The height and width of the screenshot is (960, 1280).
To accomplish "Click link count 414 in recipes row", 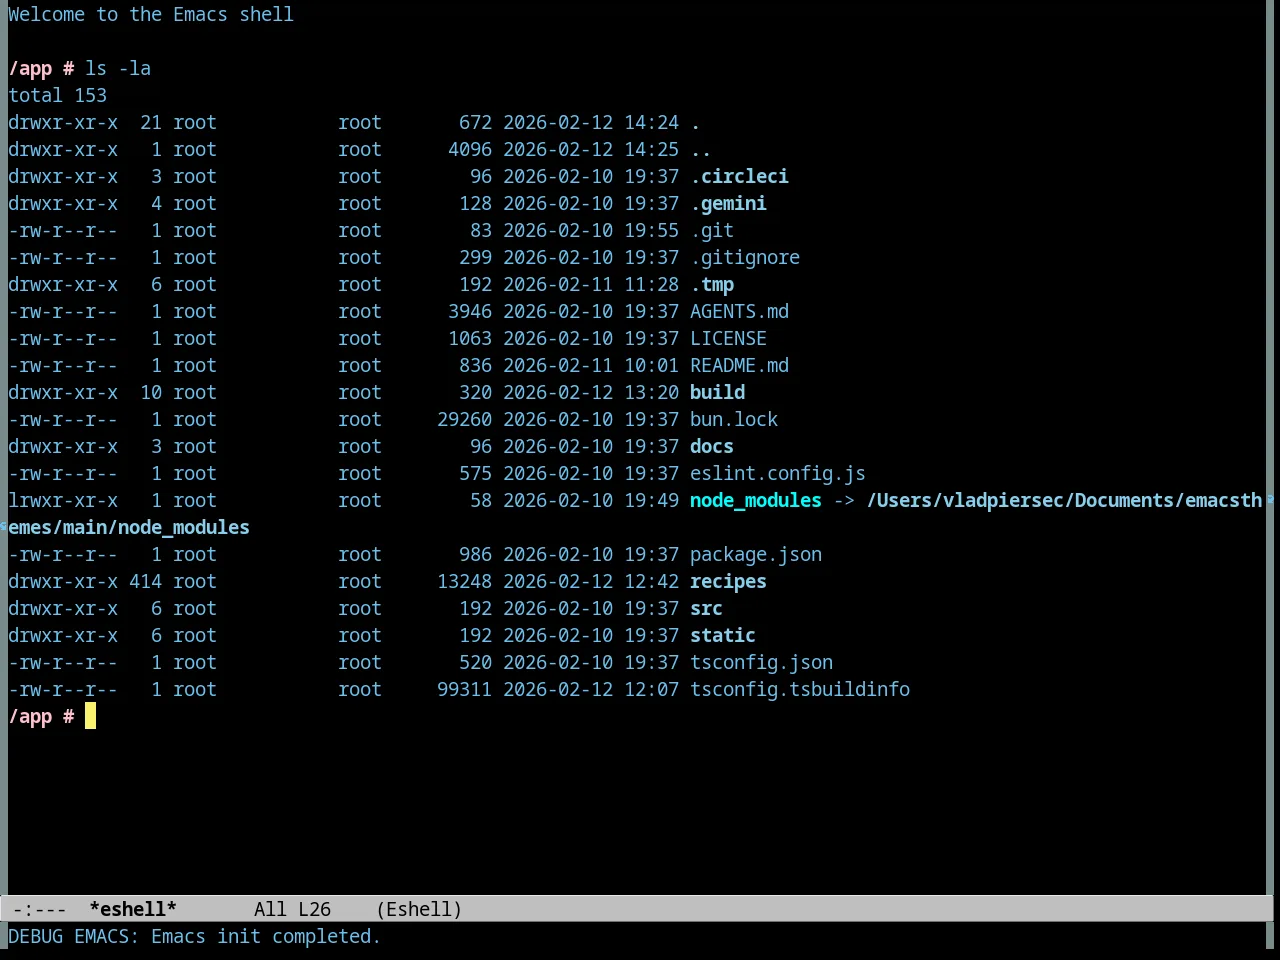I will [145, 581].
